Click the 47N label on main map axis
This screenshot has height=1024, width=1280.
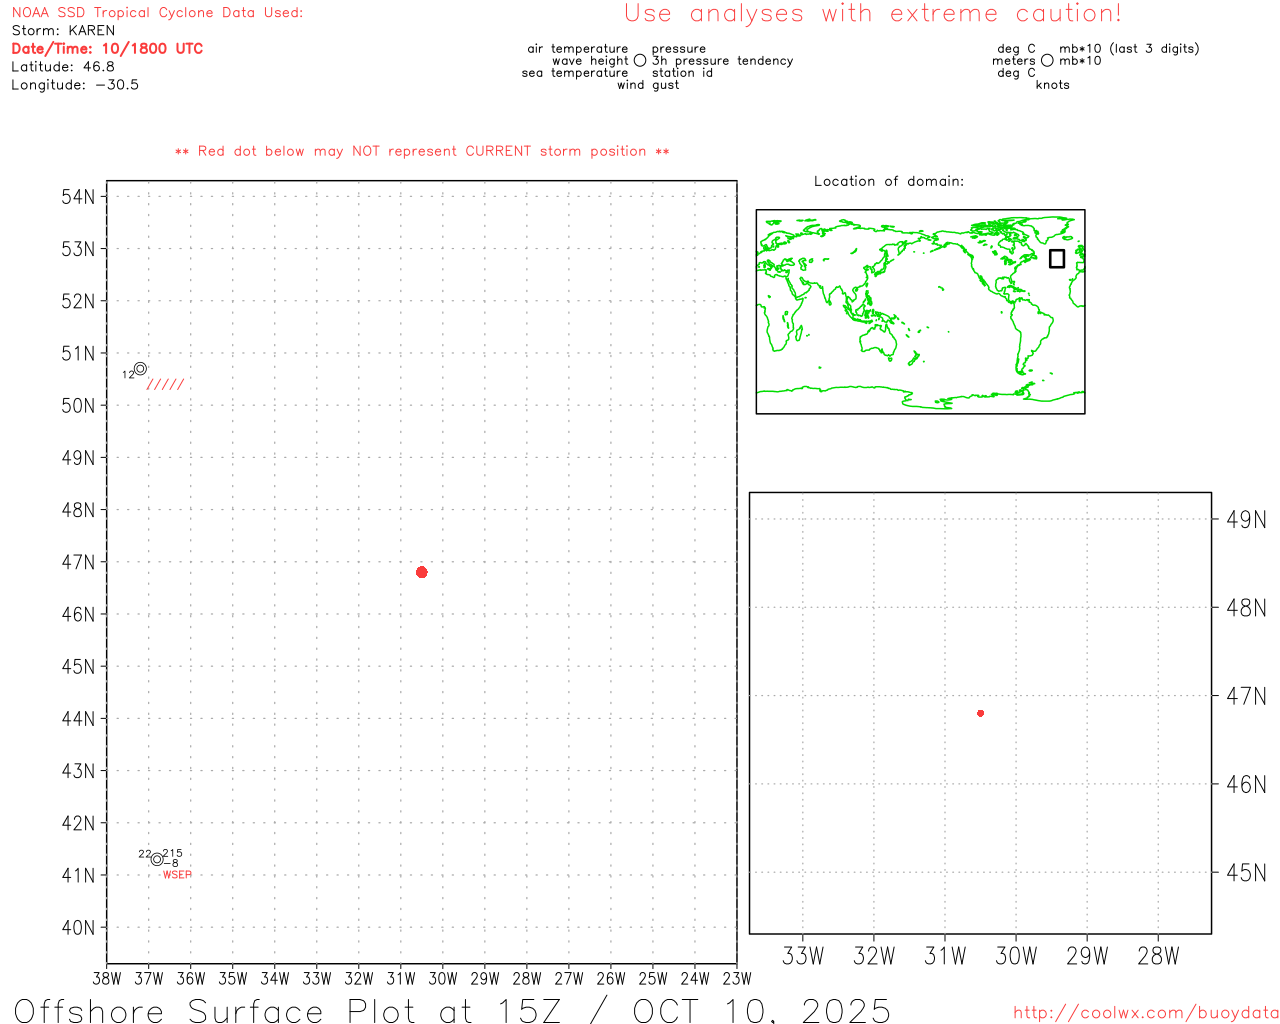coord(78,562)
